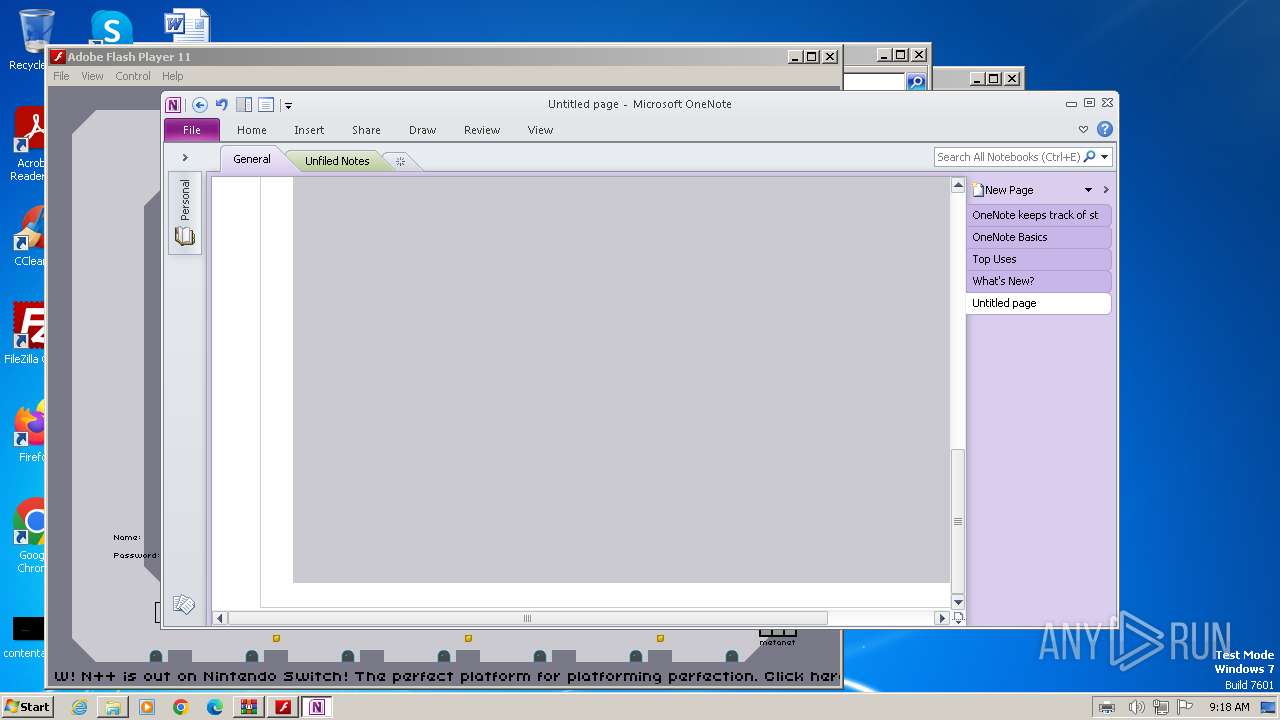Open Chrome from taskbar

click(x=181, y=707)
